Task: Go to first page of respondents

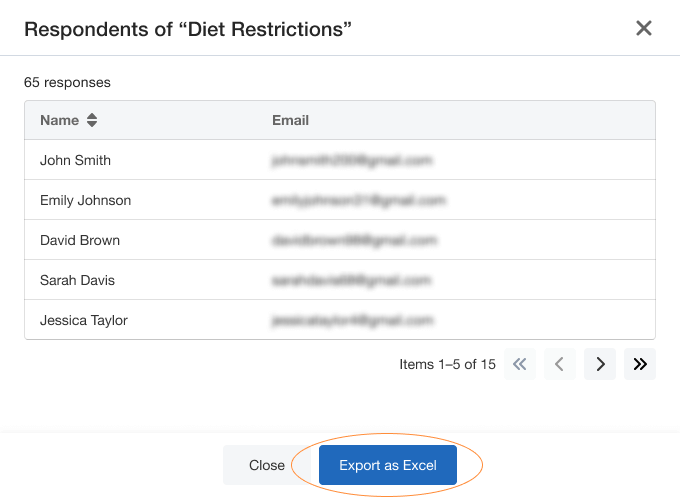Action: pyautogui.click(x=519, y=364)
